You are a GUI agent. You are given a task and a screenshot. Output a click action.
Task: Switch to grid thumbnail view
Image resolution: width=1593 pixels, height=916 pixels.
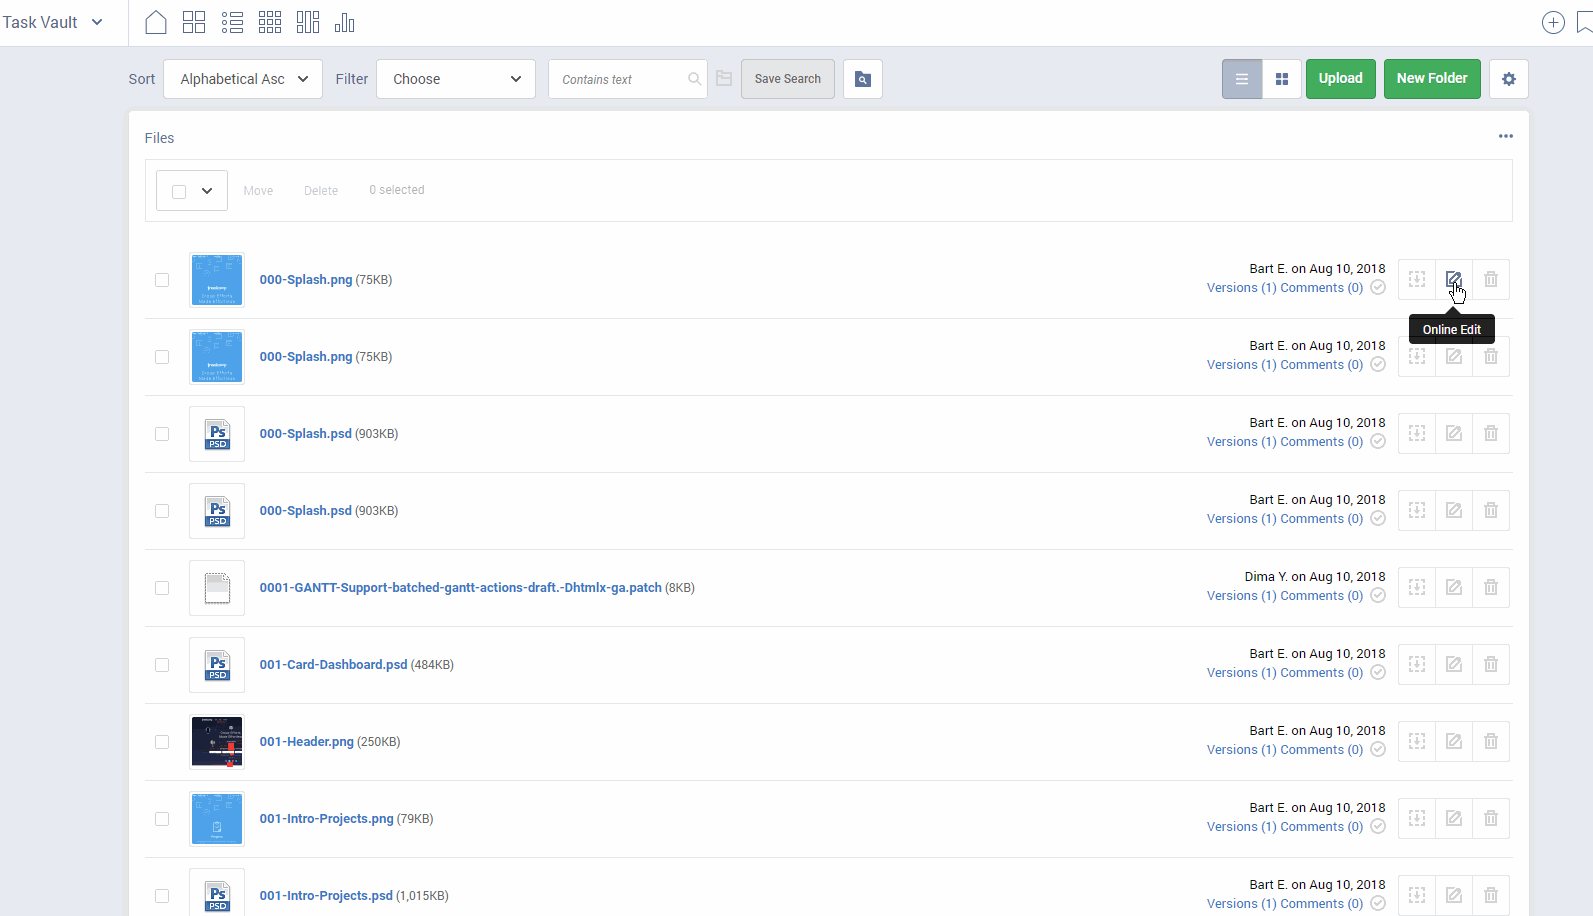click(1282, 79)
